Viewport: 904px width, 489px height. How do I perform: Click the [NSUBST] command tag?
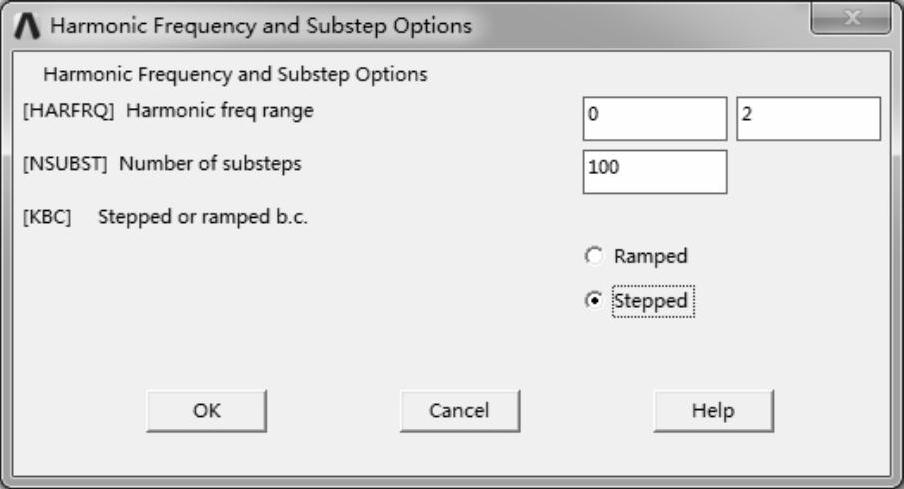(65, 164)
